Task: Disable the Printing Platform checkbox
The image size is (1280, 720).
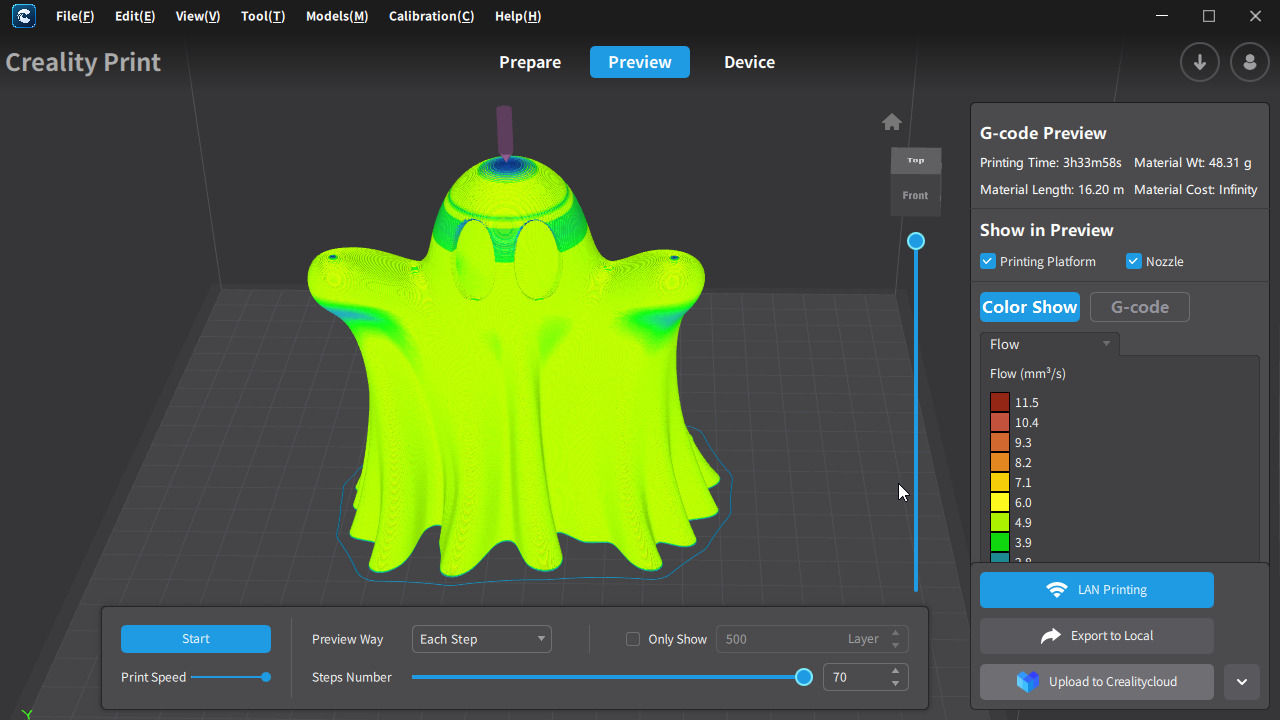Action: [988, 262]
